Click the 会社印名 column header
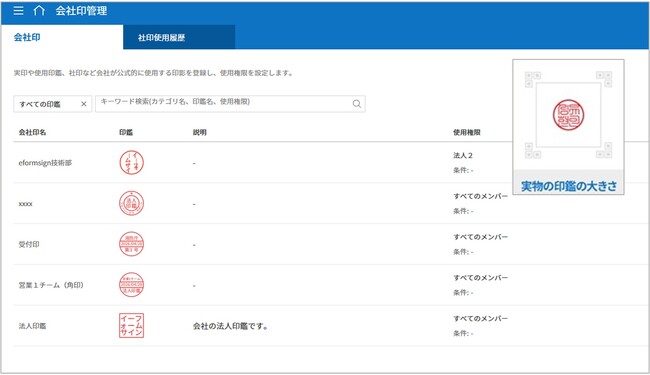This screenshot has width=650, height=375. (32, 132)
